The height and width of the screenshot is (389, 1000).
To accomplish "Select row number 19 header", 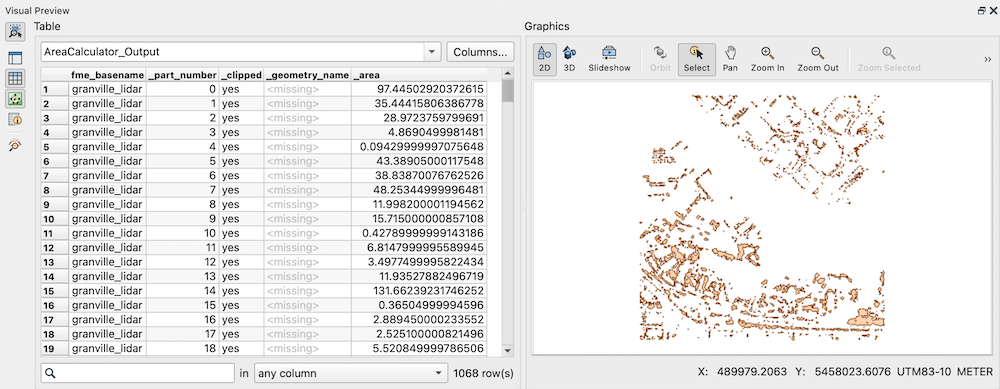I will 55,349.
